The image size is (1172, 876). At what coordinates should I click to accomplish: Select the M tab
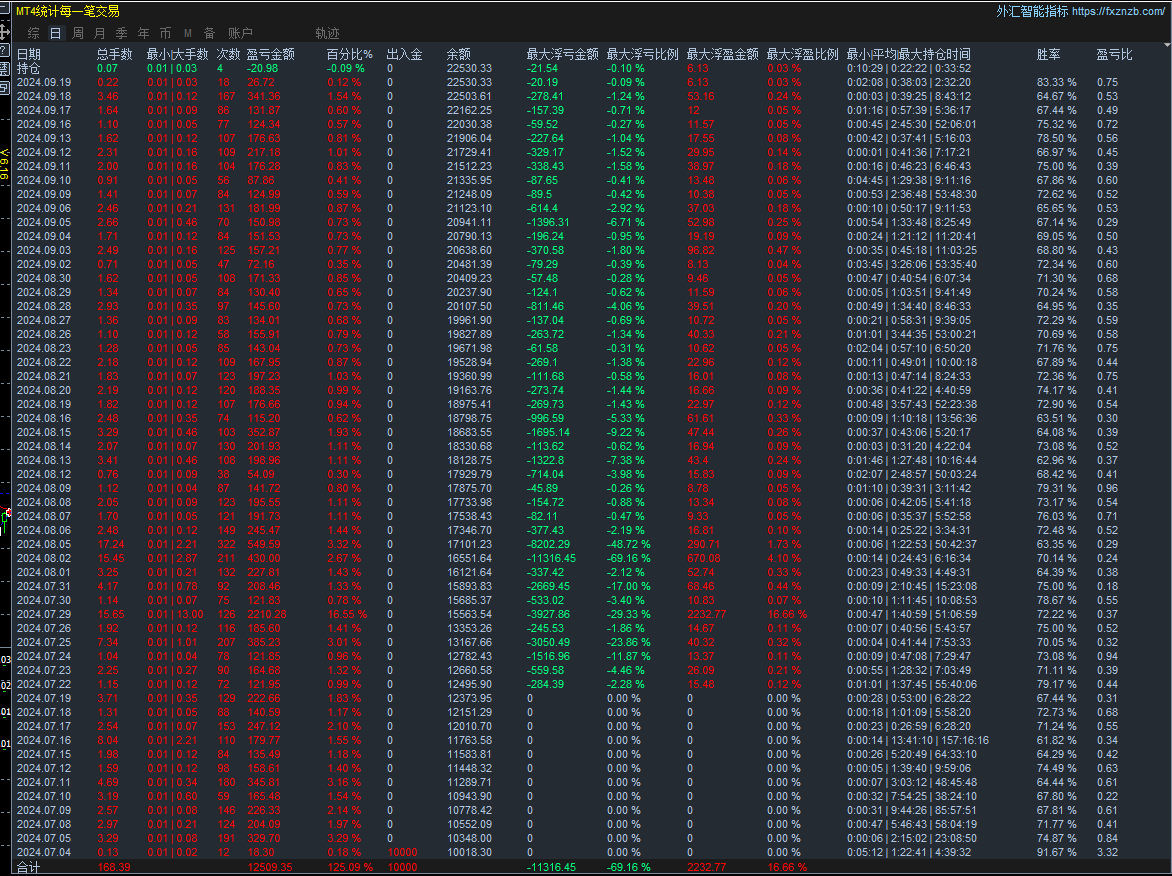(x=188, y=33)
